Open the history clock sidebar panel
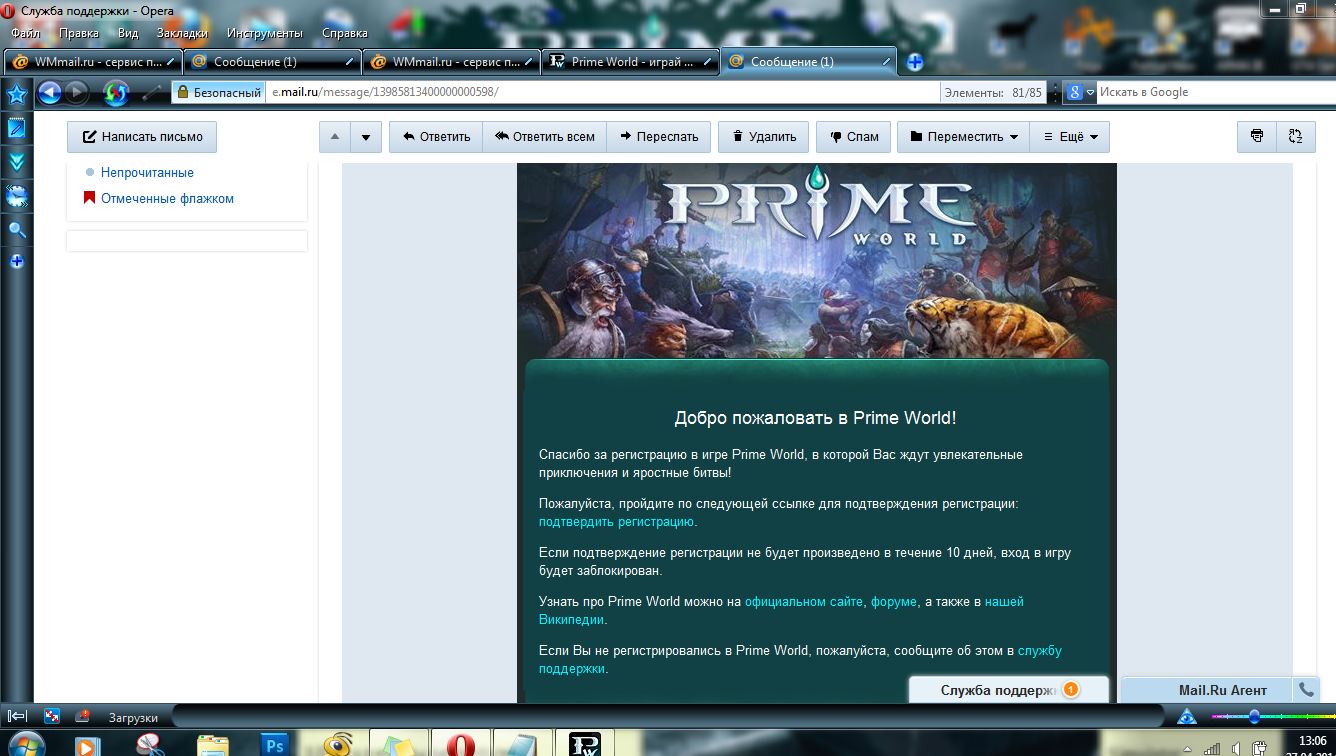Viewport: 1336px width, 756px height. pos(16,196)
